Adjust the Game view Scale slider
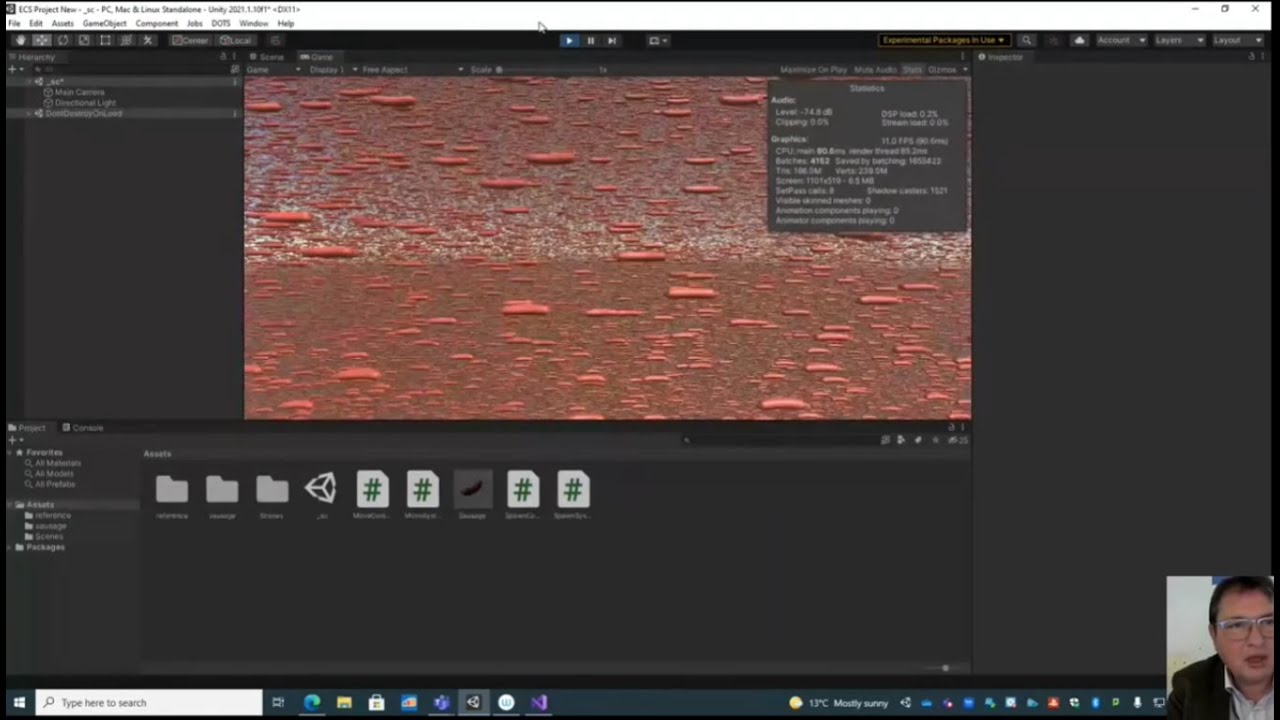This screenshot has width=1280, height=720. pyautogui.click(x=548, y=70)
